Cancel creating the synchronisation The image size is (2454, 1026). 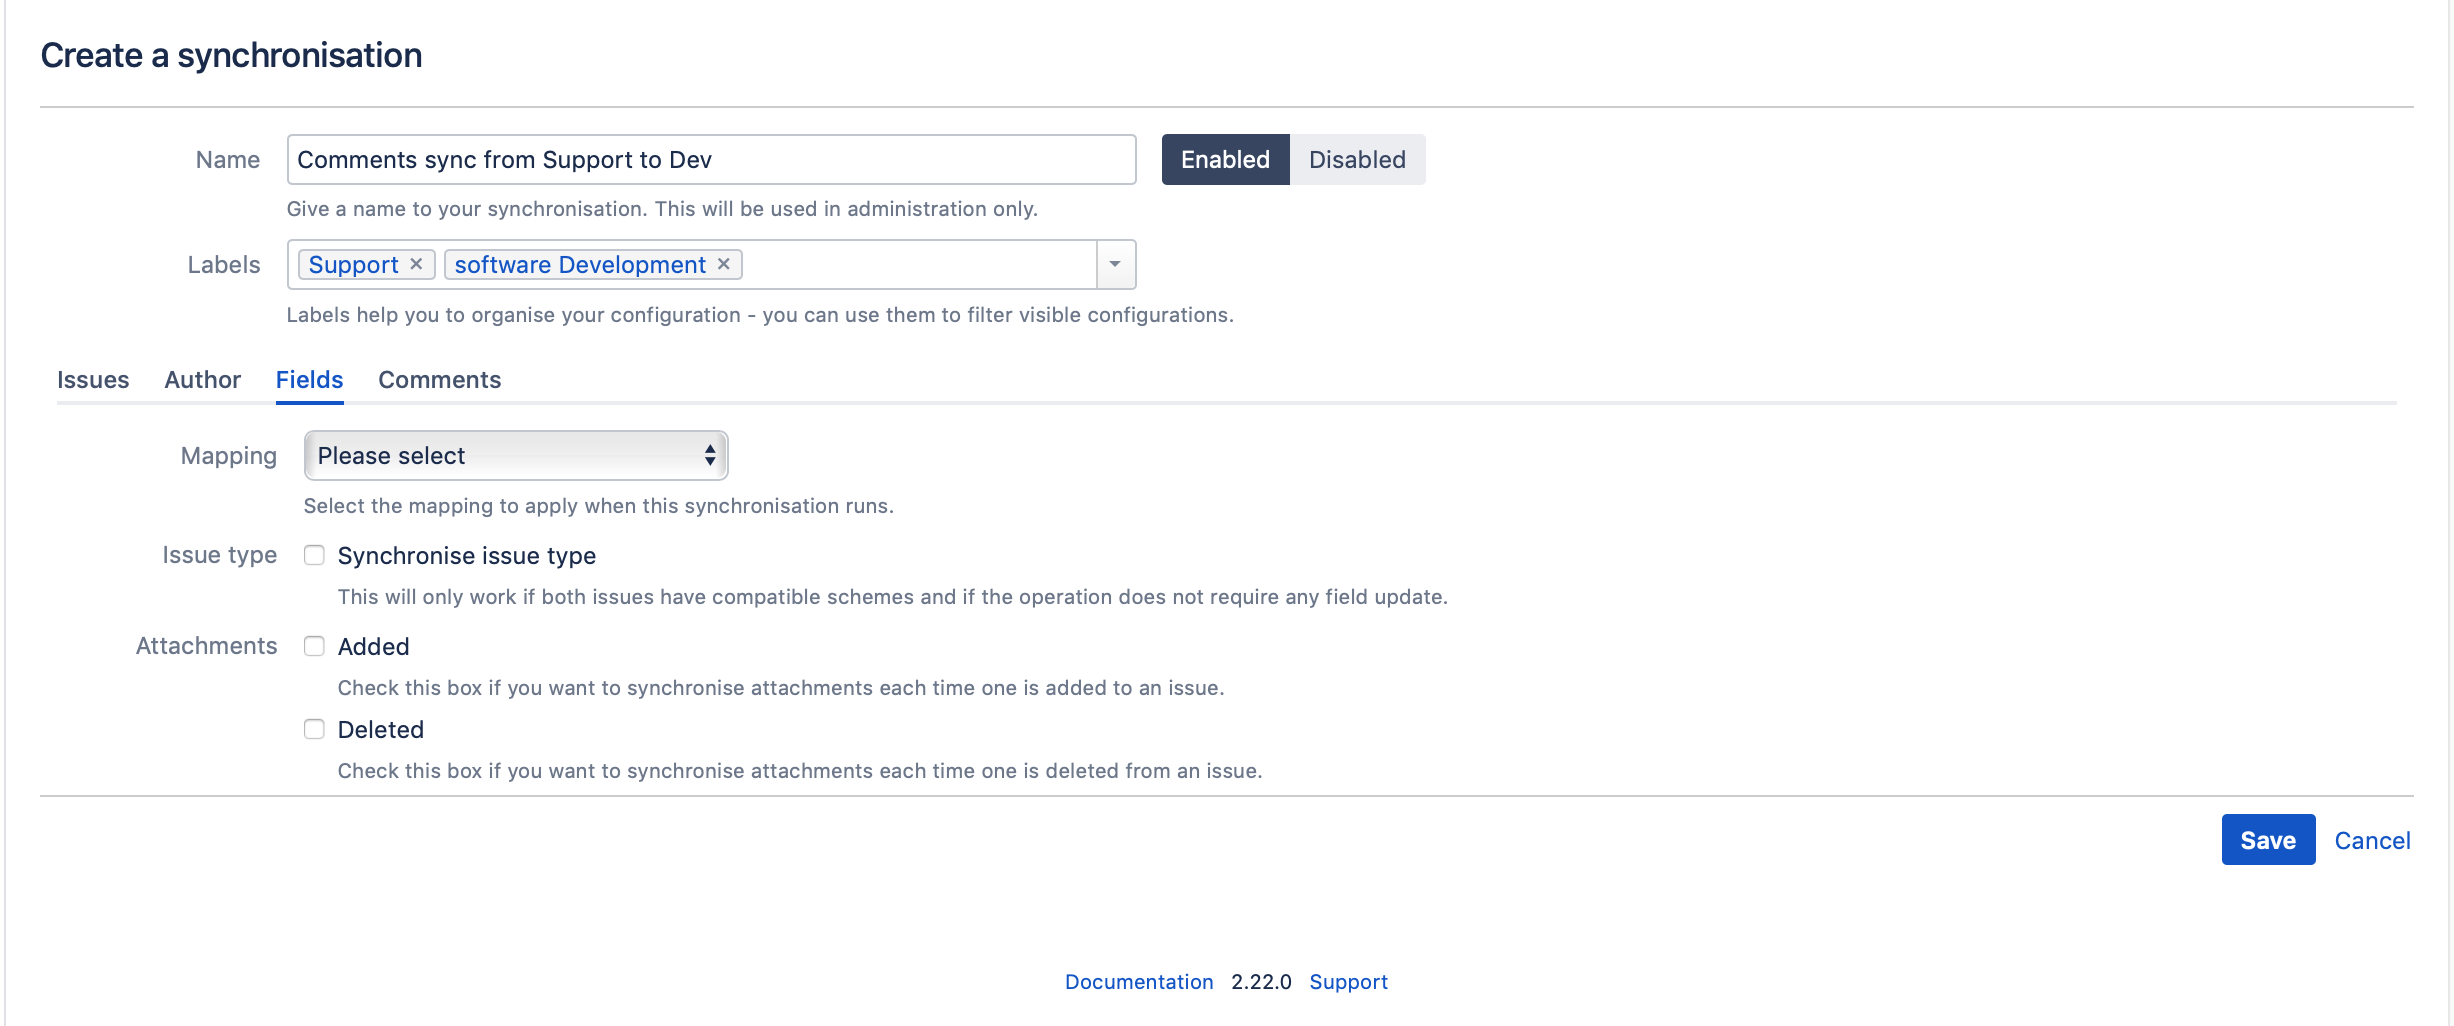click(x=2372, y=840)
